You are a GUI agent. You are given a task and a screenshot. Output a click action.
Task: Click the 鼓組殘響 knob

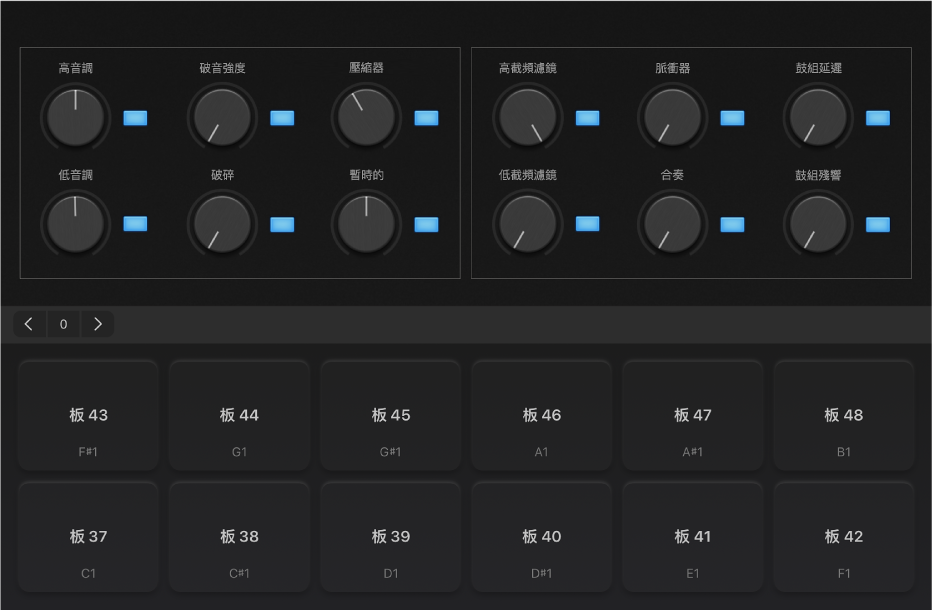tap(818, 224)
